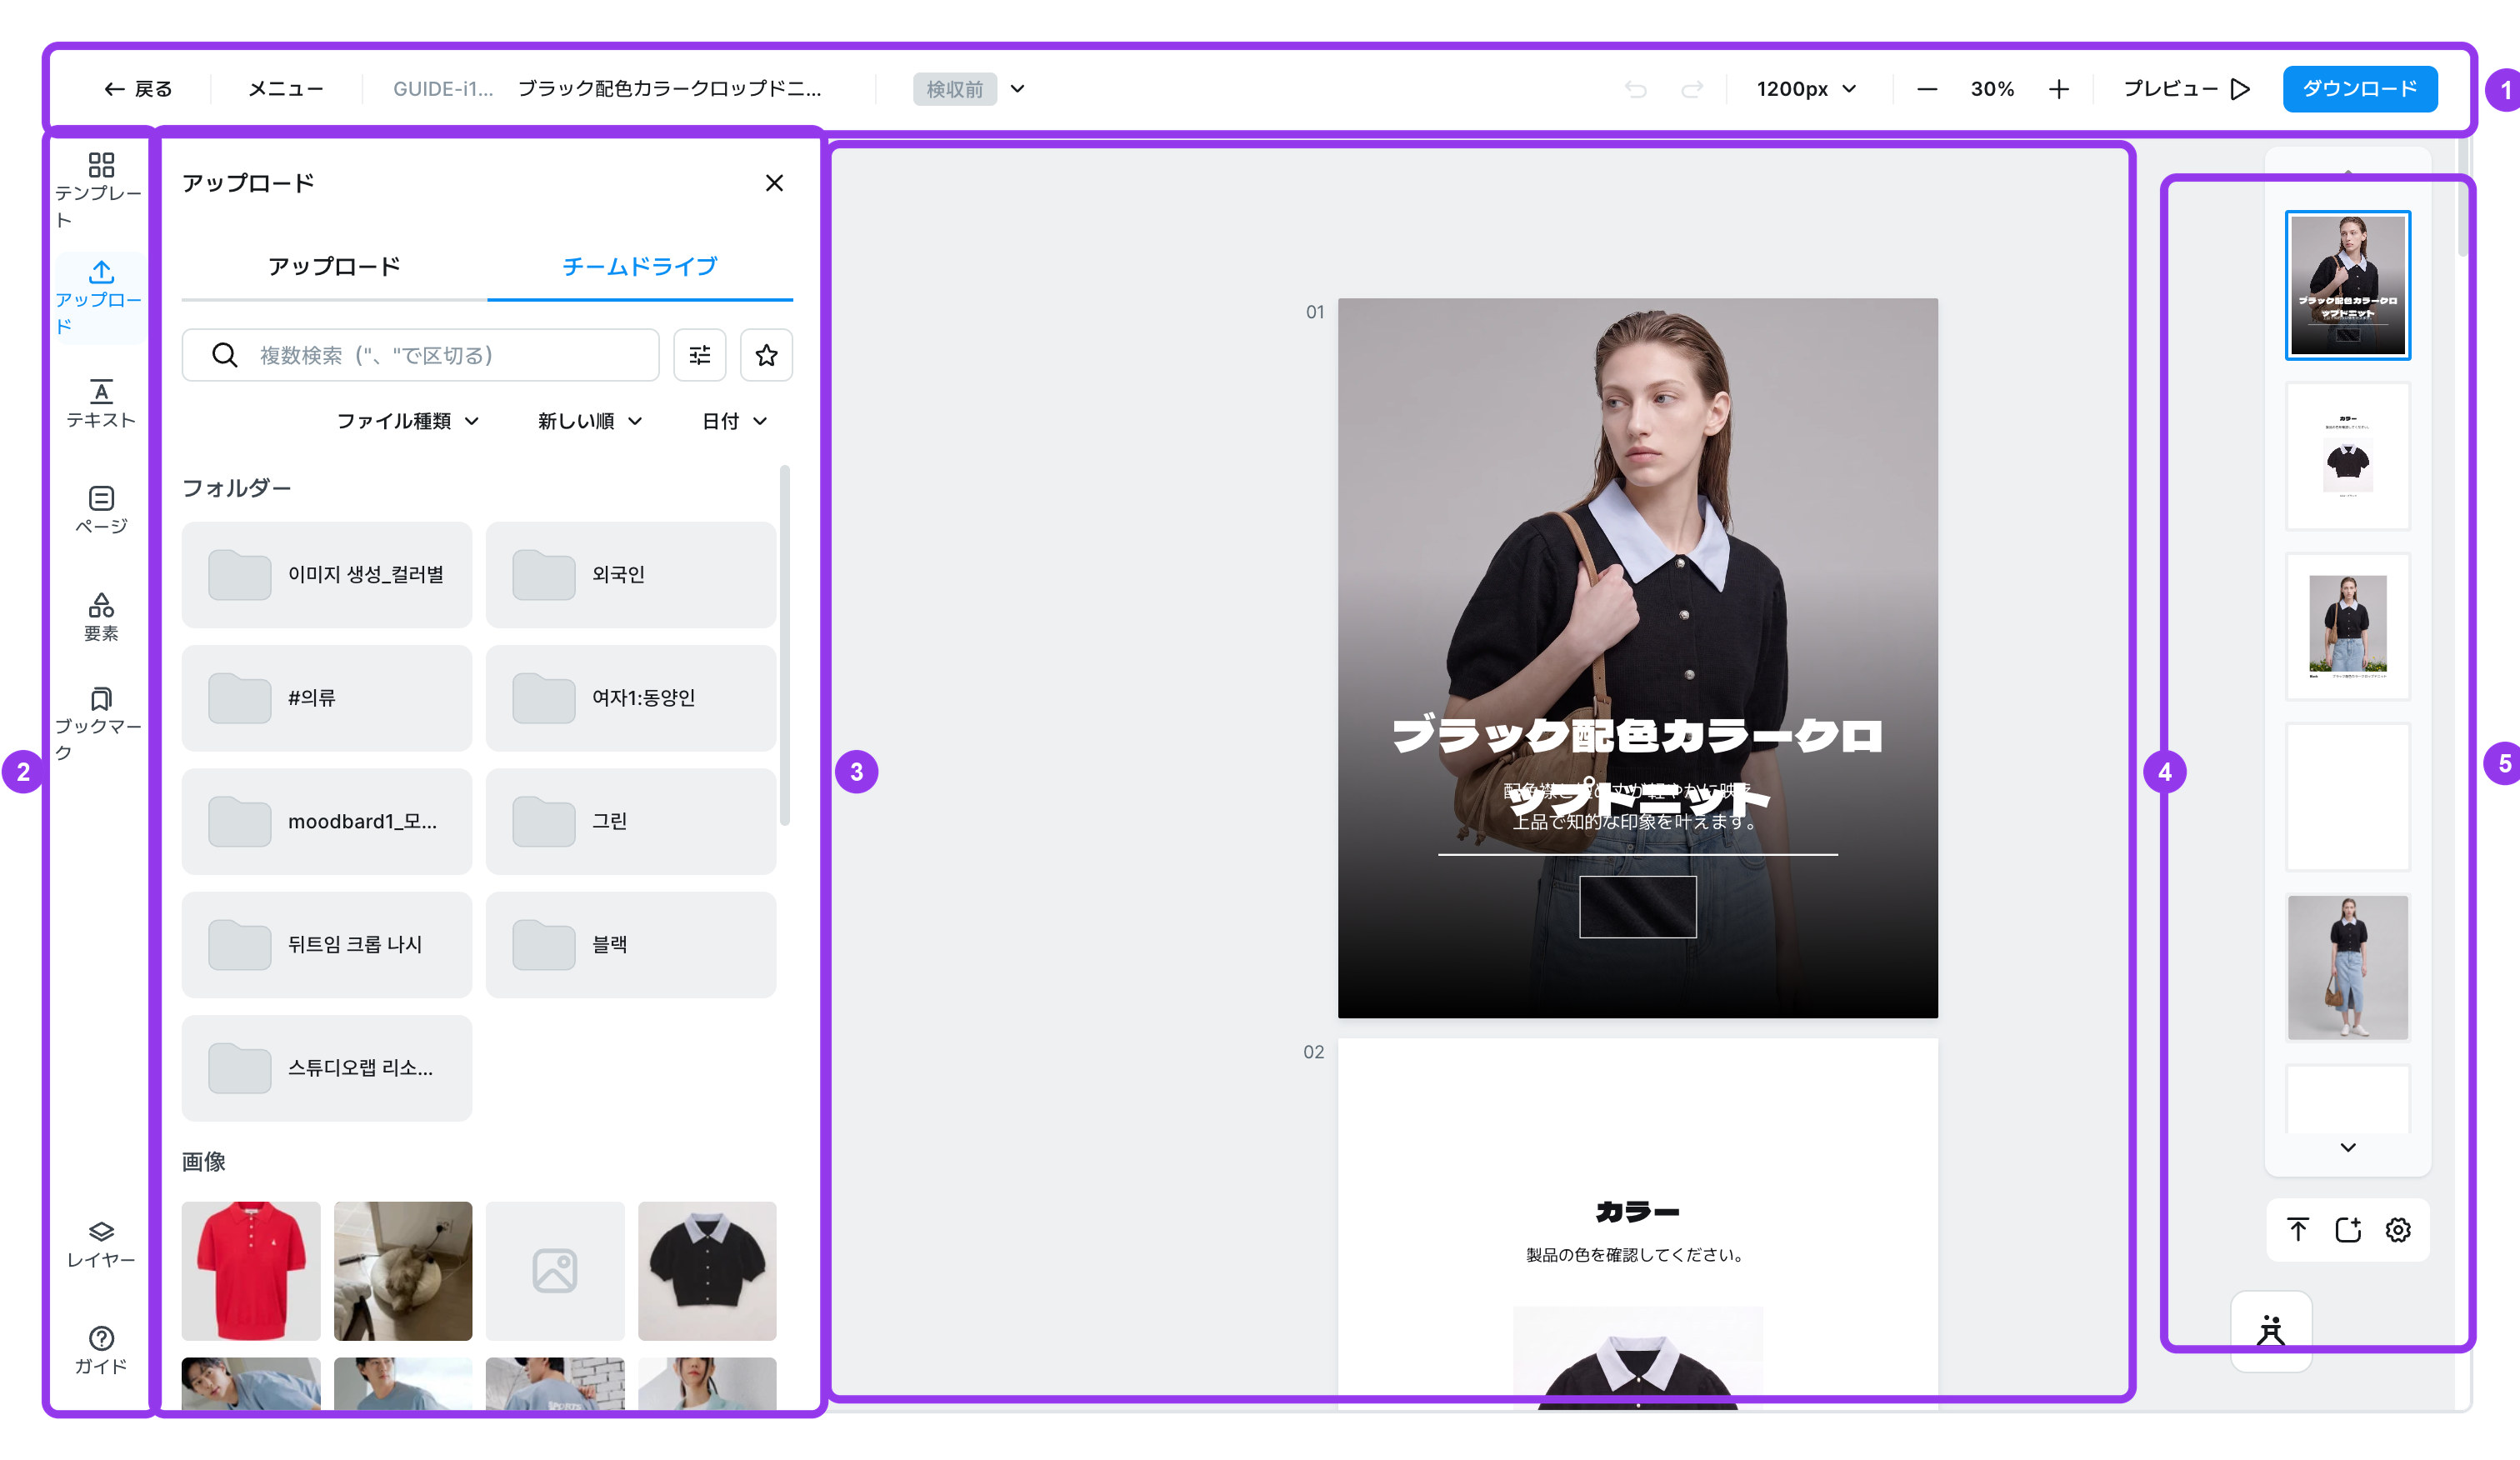The height and width of the screenshot is (1460, 2520).
Task: Click the redo arrow icon
Action: point(1692,89)
